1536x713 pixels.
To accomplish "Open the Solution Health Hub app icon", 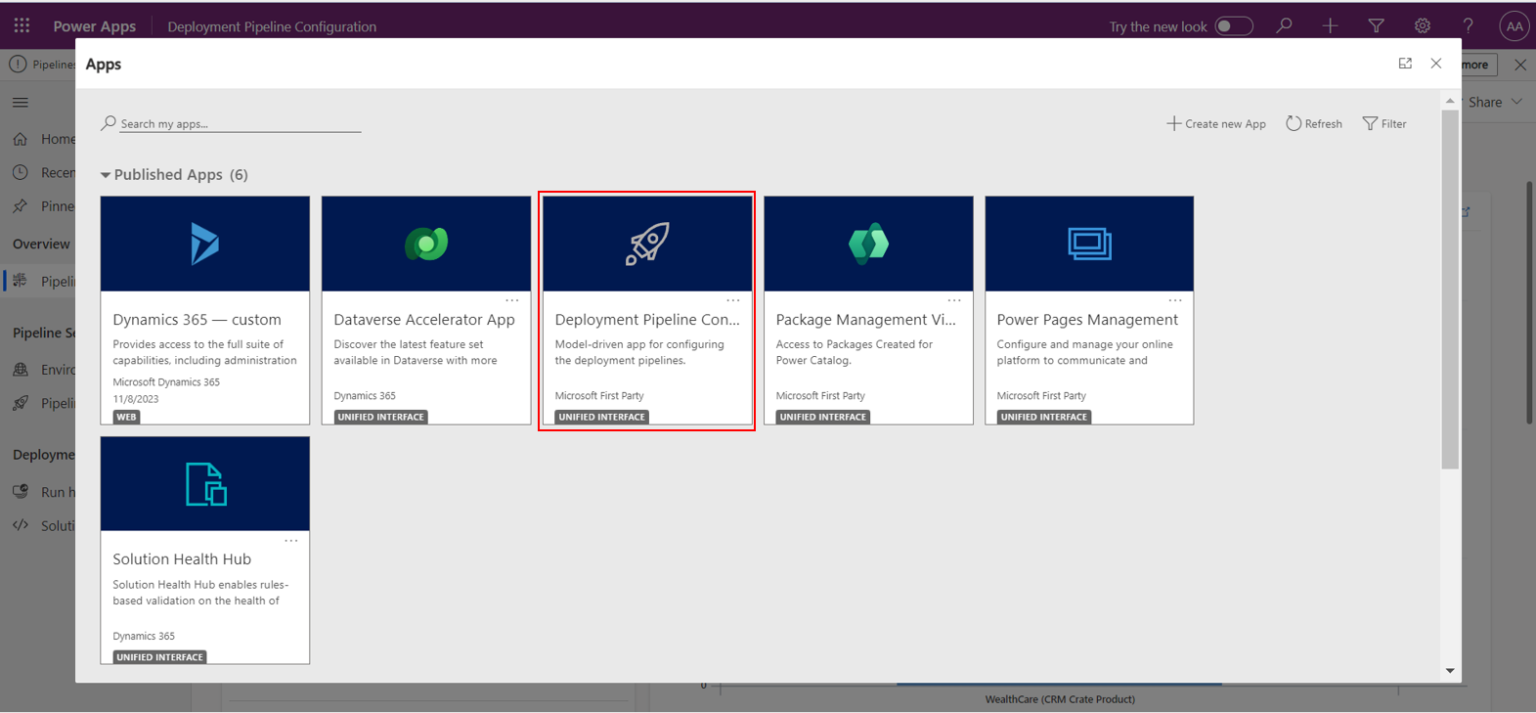I will click(204, 483).
